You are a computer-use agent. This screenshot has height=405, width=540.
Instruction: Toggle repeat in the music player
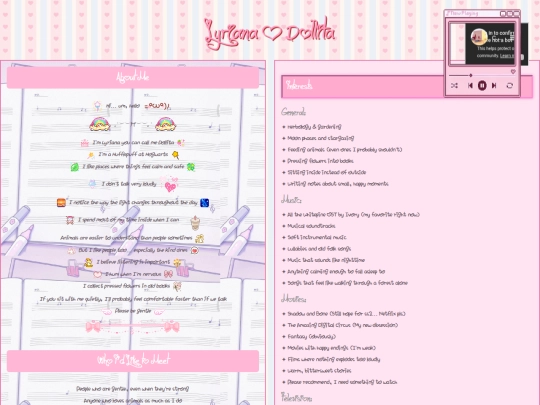coord(510,85)
